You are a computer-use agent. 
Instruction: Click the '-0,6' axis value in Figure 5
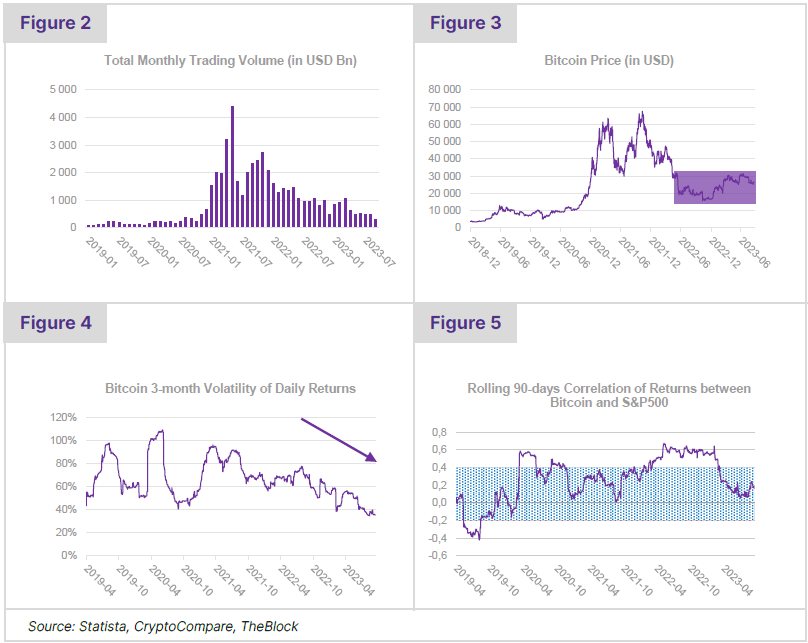(x=438, y=555)
